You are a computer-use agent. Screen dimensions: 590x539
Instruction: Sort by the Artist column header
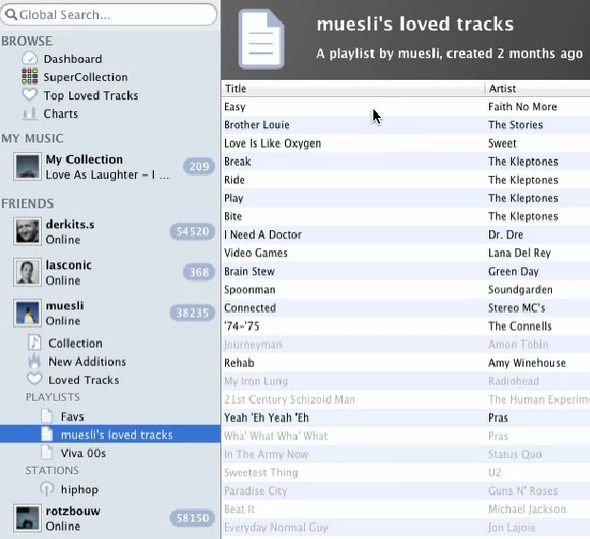coord(538,88)
